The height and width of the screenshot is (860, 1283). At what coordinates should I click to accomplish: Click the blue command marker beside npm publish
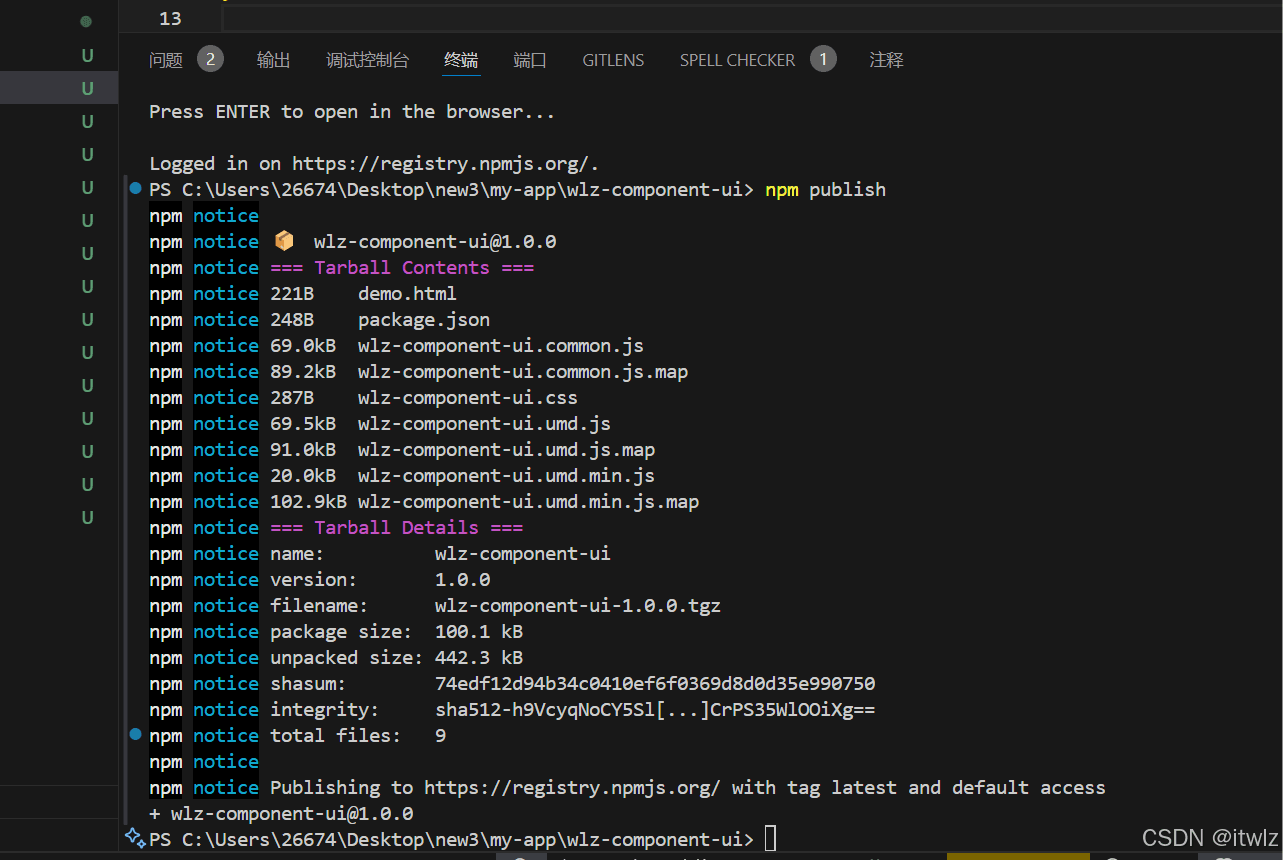136,188
